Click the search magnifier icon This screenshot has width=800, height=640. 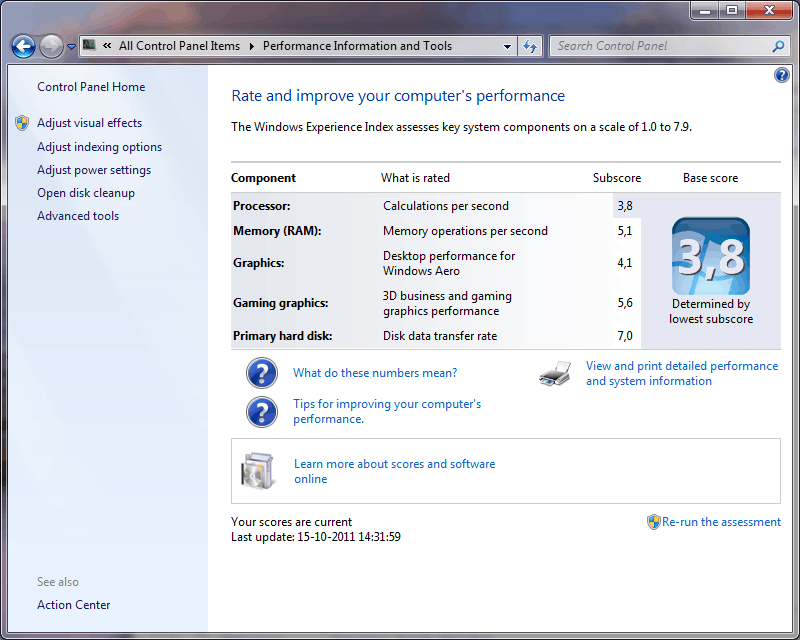(778, 46)
